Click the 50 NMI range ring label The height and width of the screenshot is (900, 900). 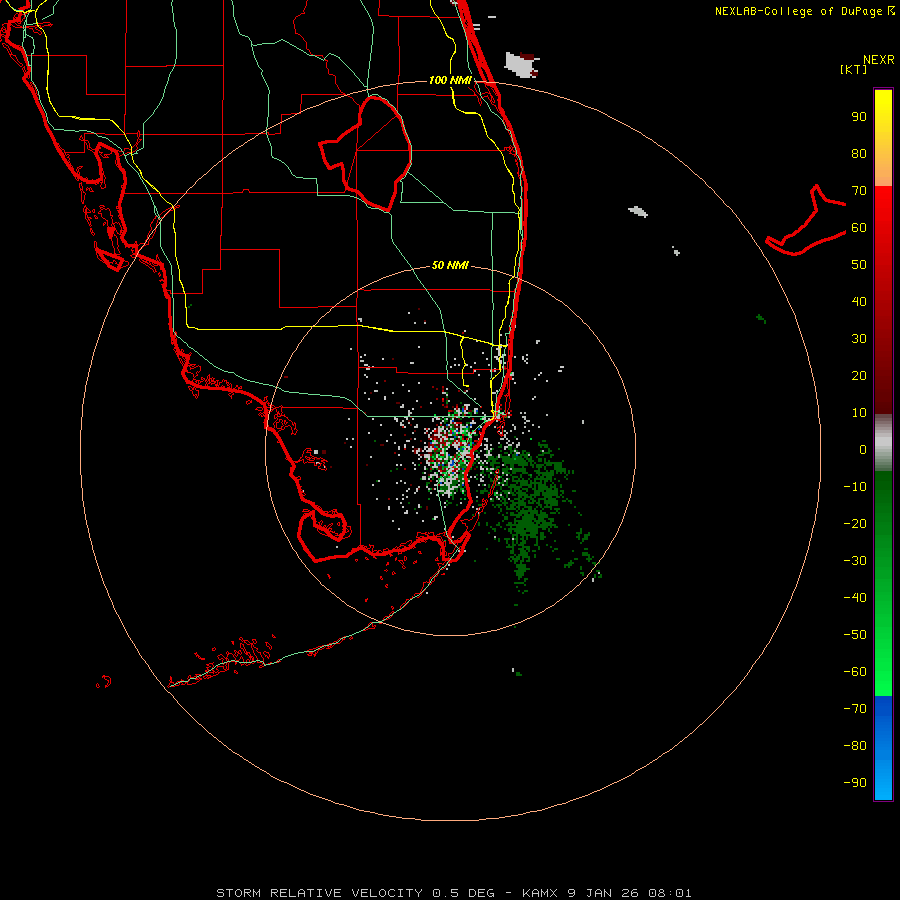tap(450, 265)
